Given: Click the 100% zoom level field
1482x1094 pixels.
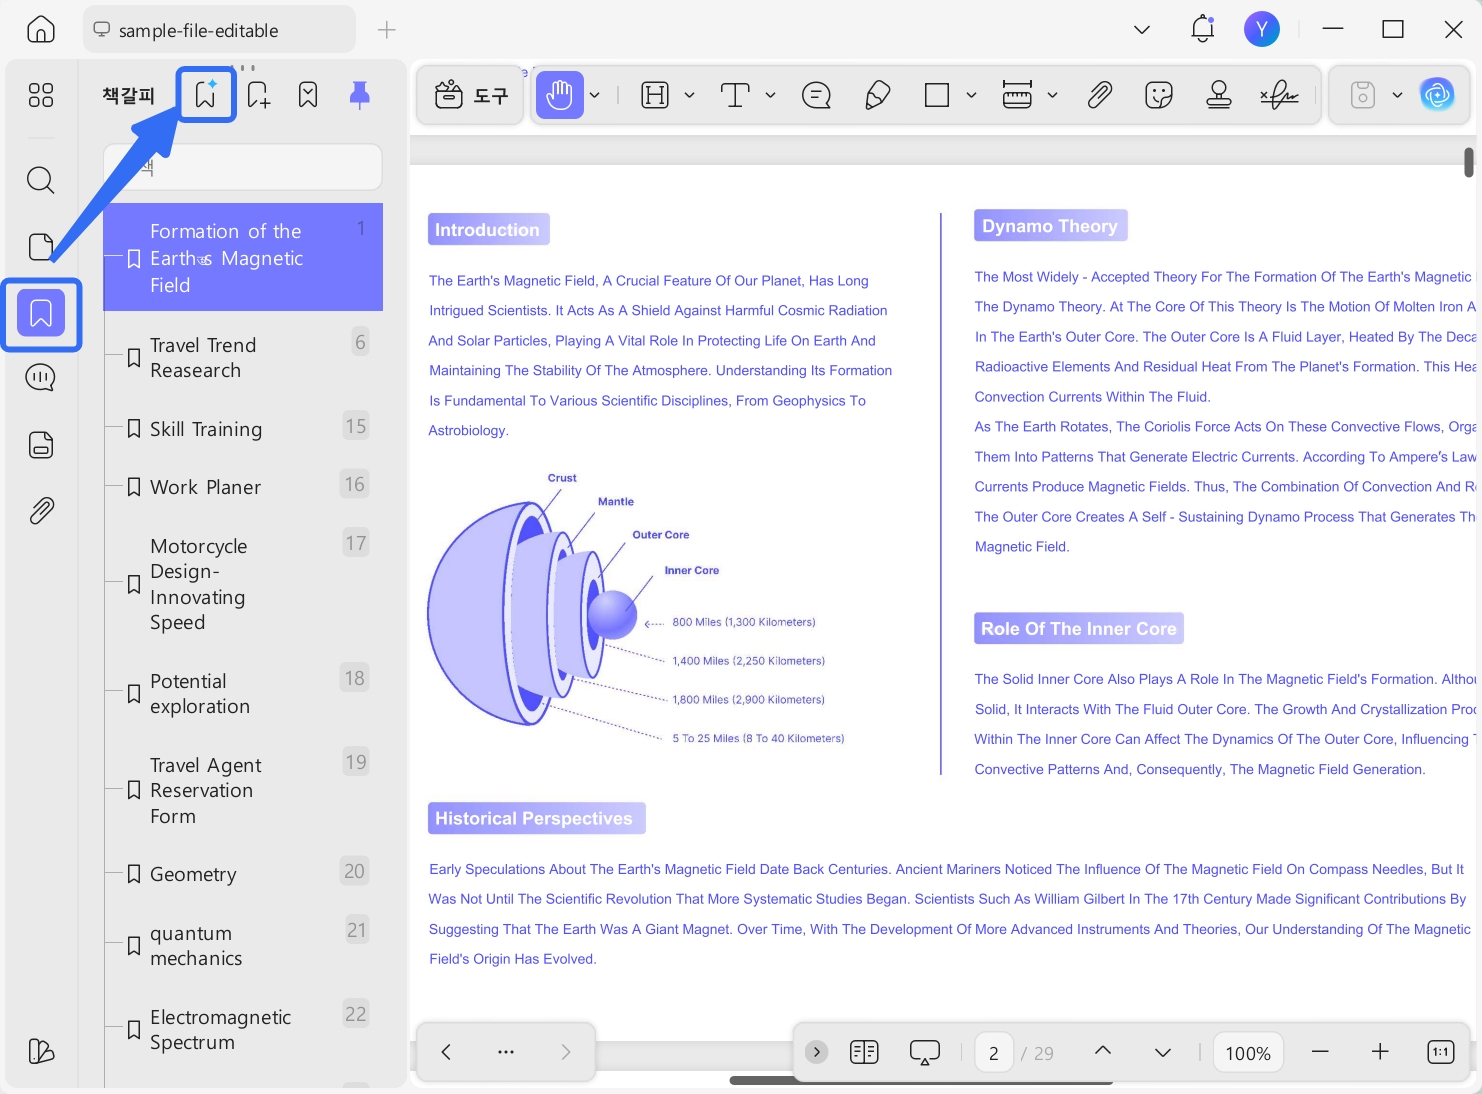Looking at the screenshot, I should pyautogui.click(x=1248, y=1053).
